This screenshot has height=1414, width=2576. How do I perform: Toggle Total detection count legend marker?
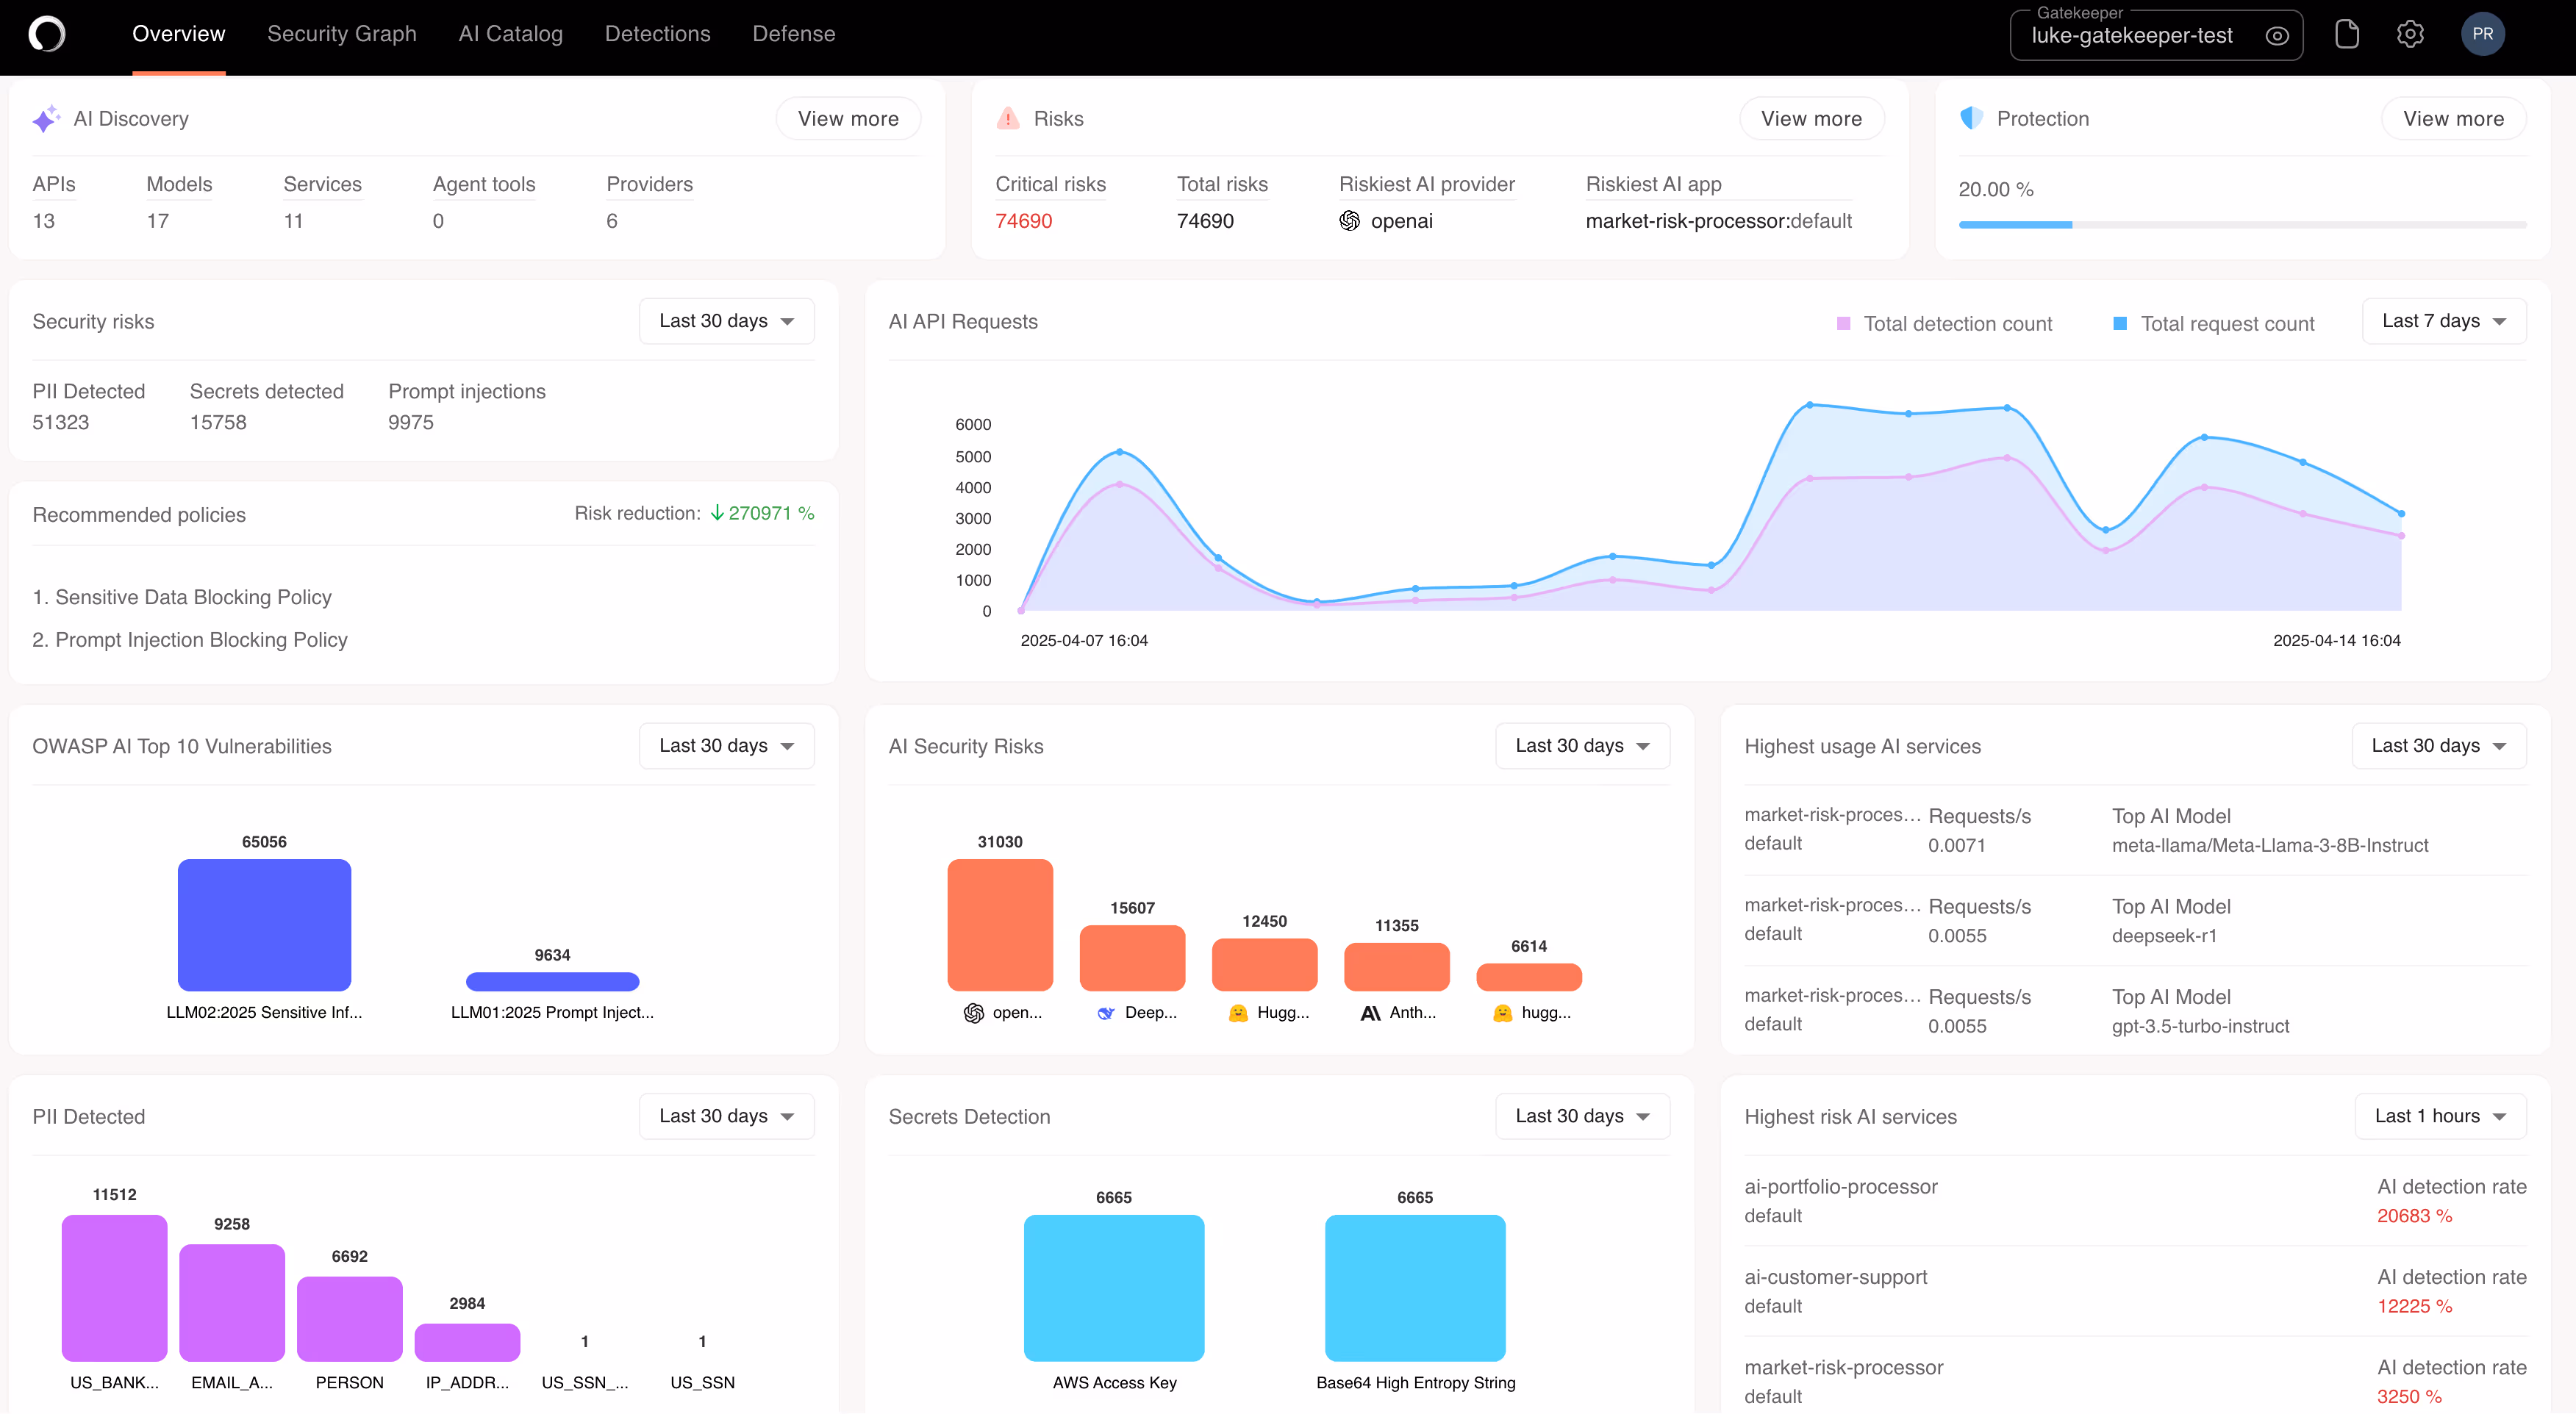1843,324
